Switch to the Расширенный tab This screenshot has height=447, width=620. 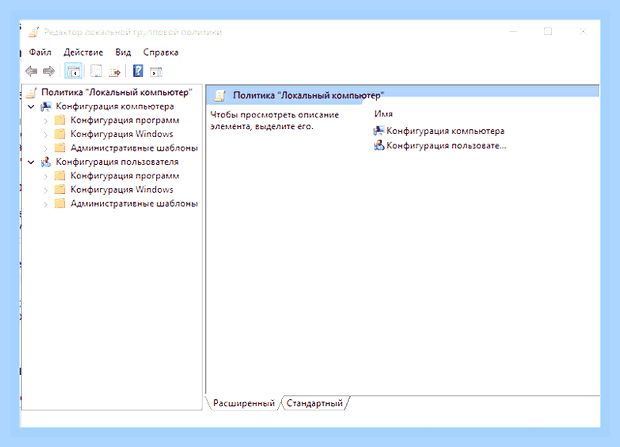point(244,403)
